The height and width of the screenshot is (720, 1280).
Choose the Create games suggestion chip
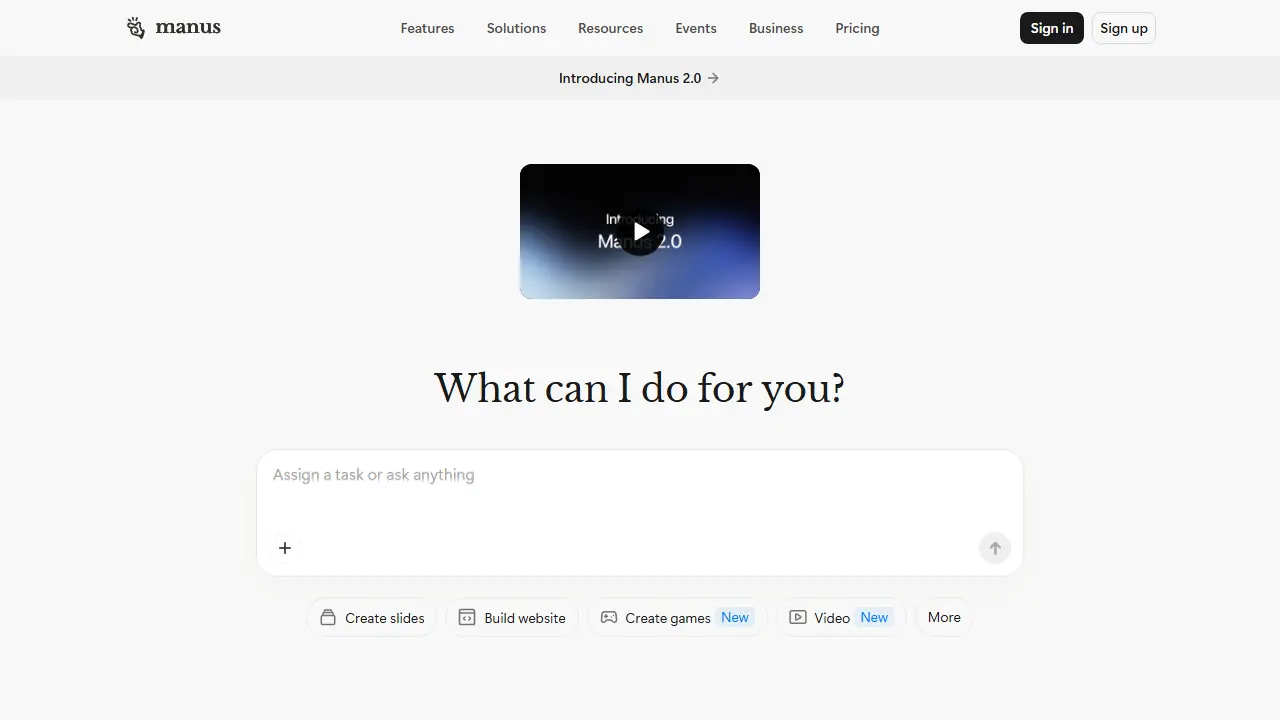pos(677,618)
